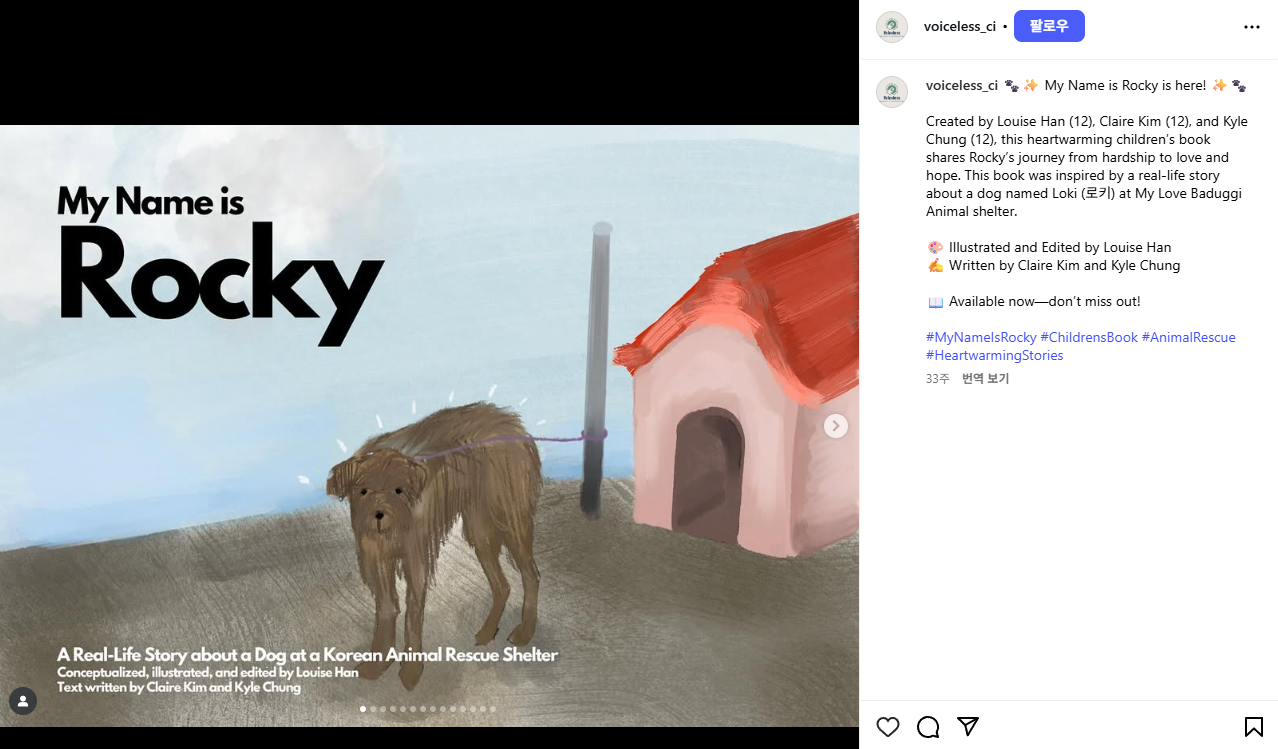Screen dimensions: 1278x749
Task: Open the #HeartwarmingStories hashtag
Action: point(994,355)
